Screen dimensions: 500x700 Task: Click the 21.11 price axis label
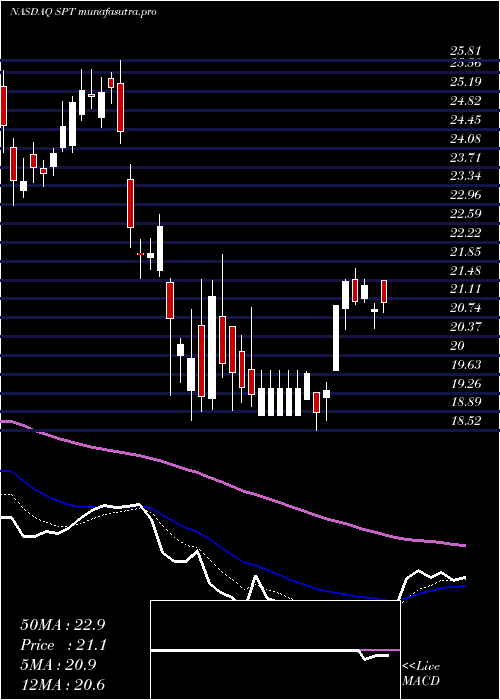tap(465, 289)
